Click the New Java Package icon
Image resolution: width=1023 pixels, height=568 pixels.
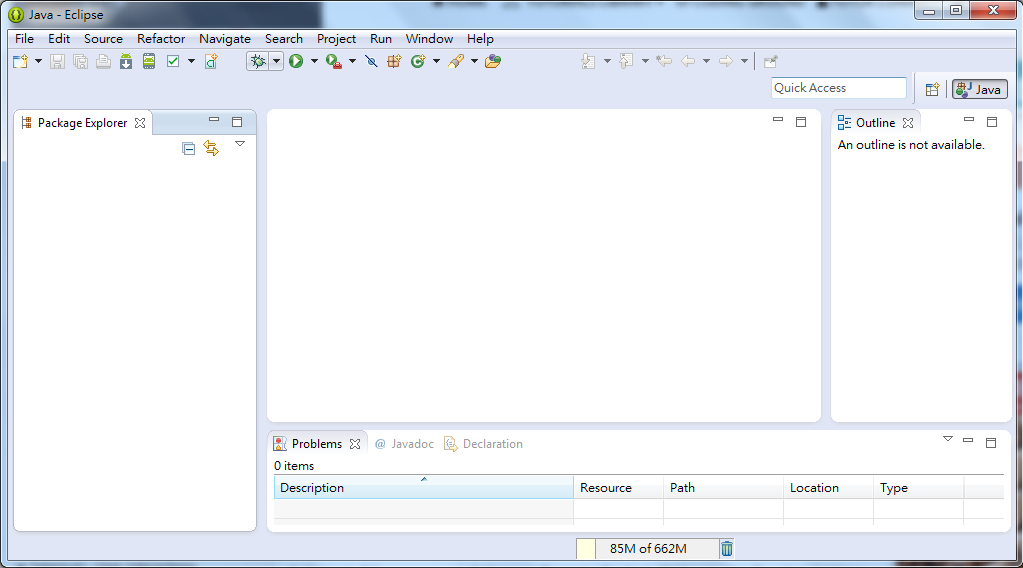[394, 61]
